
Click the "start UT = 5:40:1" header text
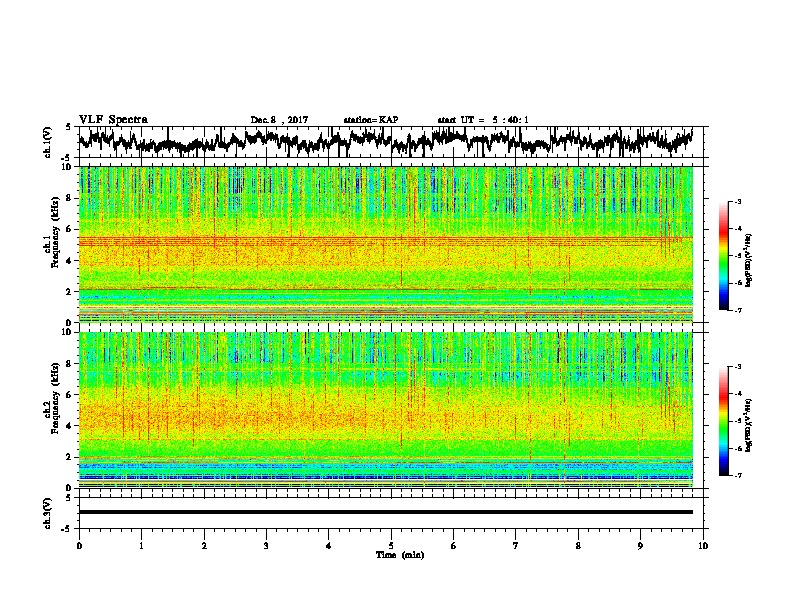(483, 120)
